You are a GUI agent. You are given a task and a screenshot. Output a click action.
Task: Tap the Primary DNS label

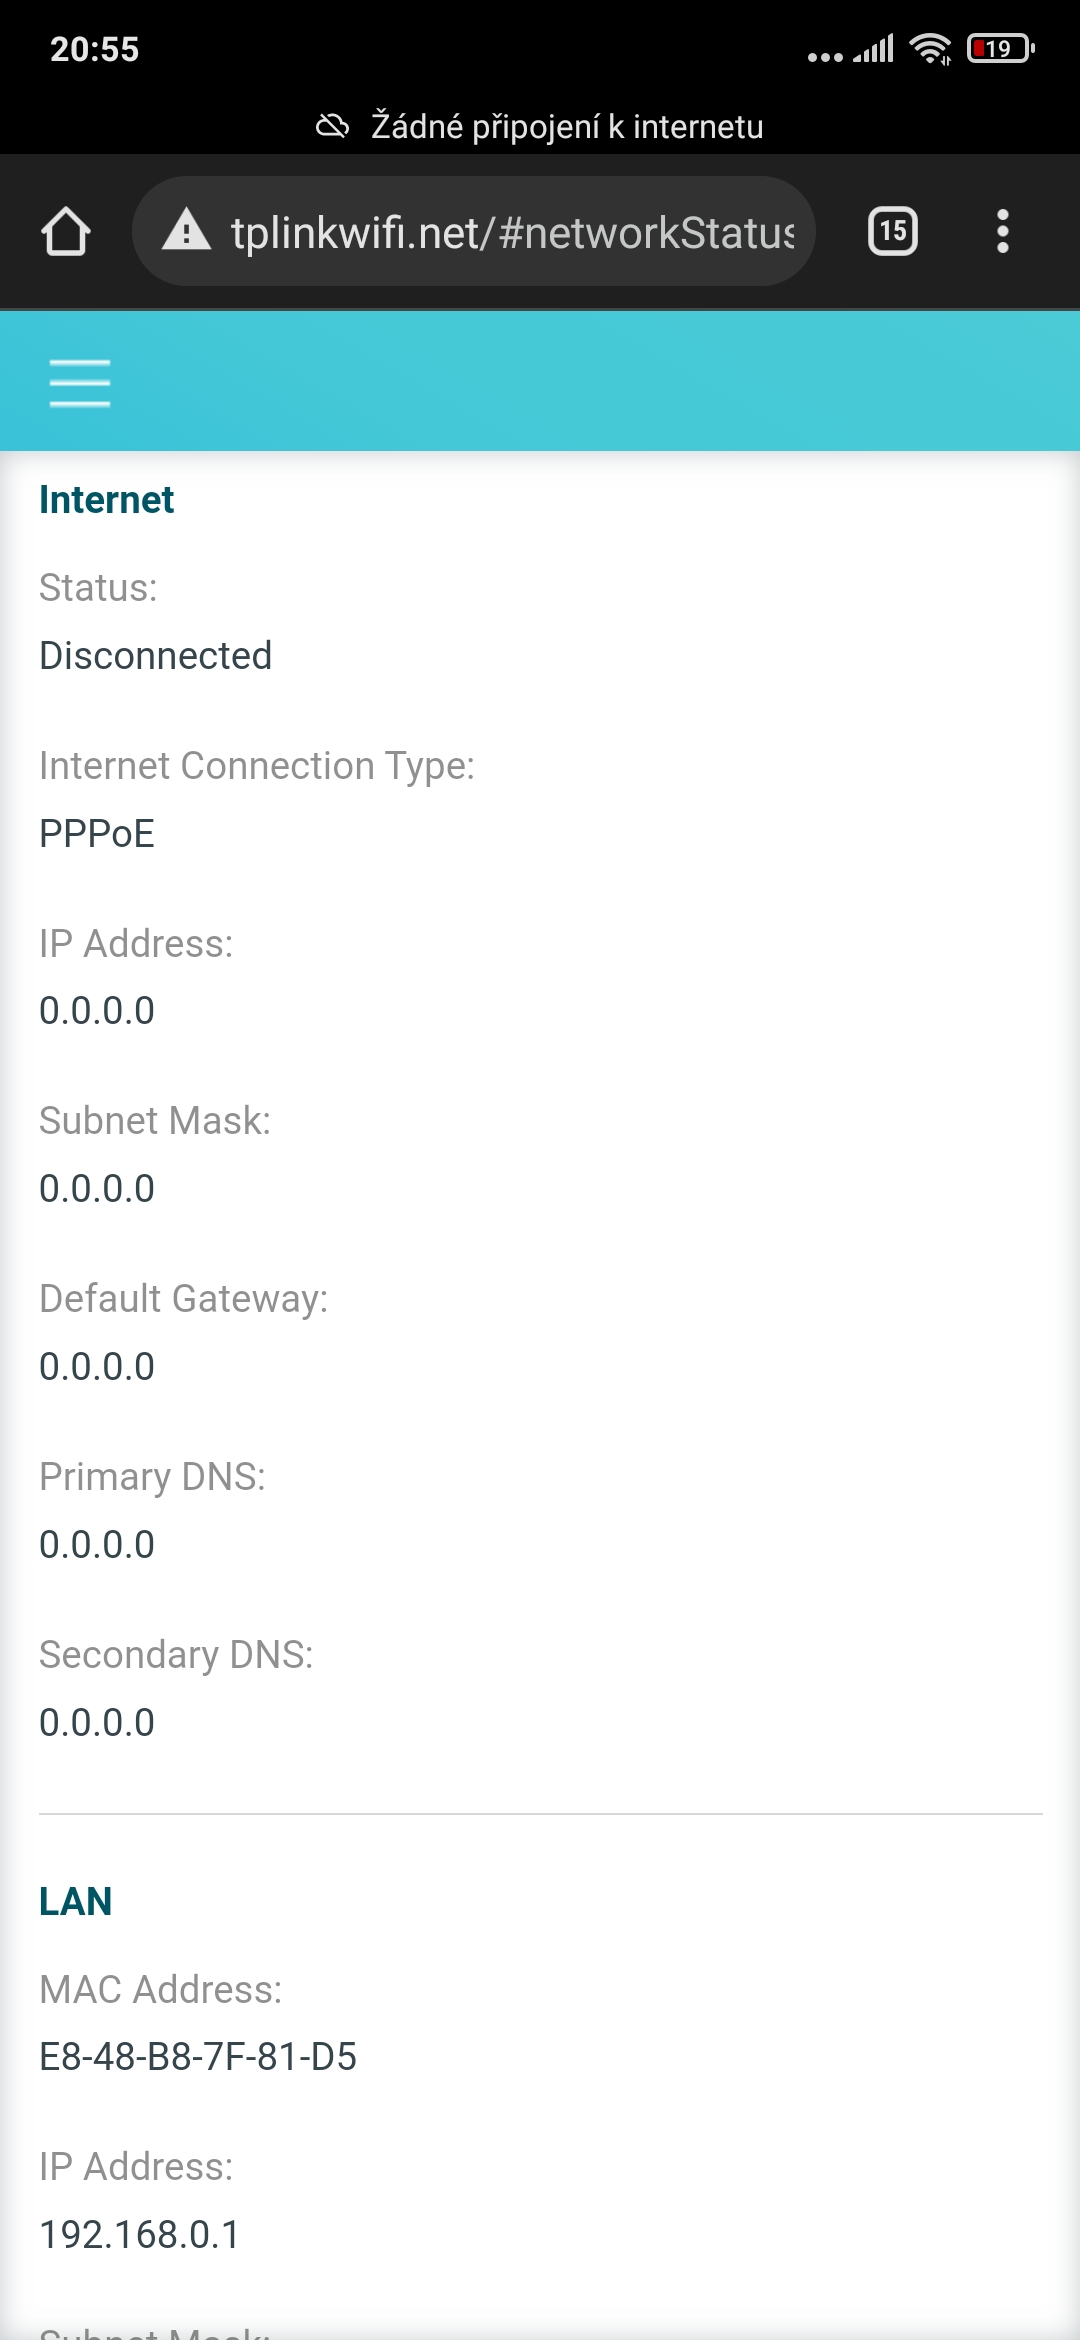[152, 1477]
